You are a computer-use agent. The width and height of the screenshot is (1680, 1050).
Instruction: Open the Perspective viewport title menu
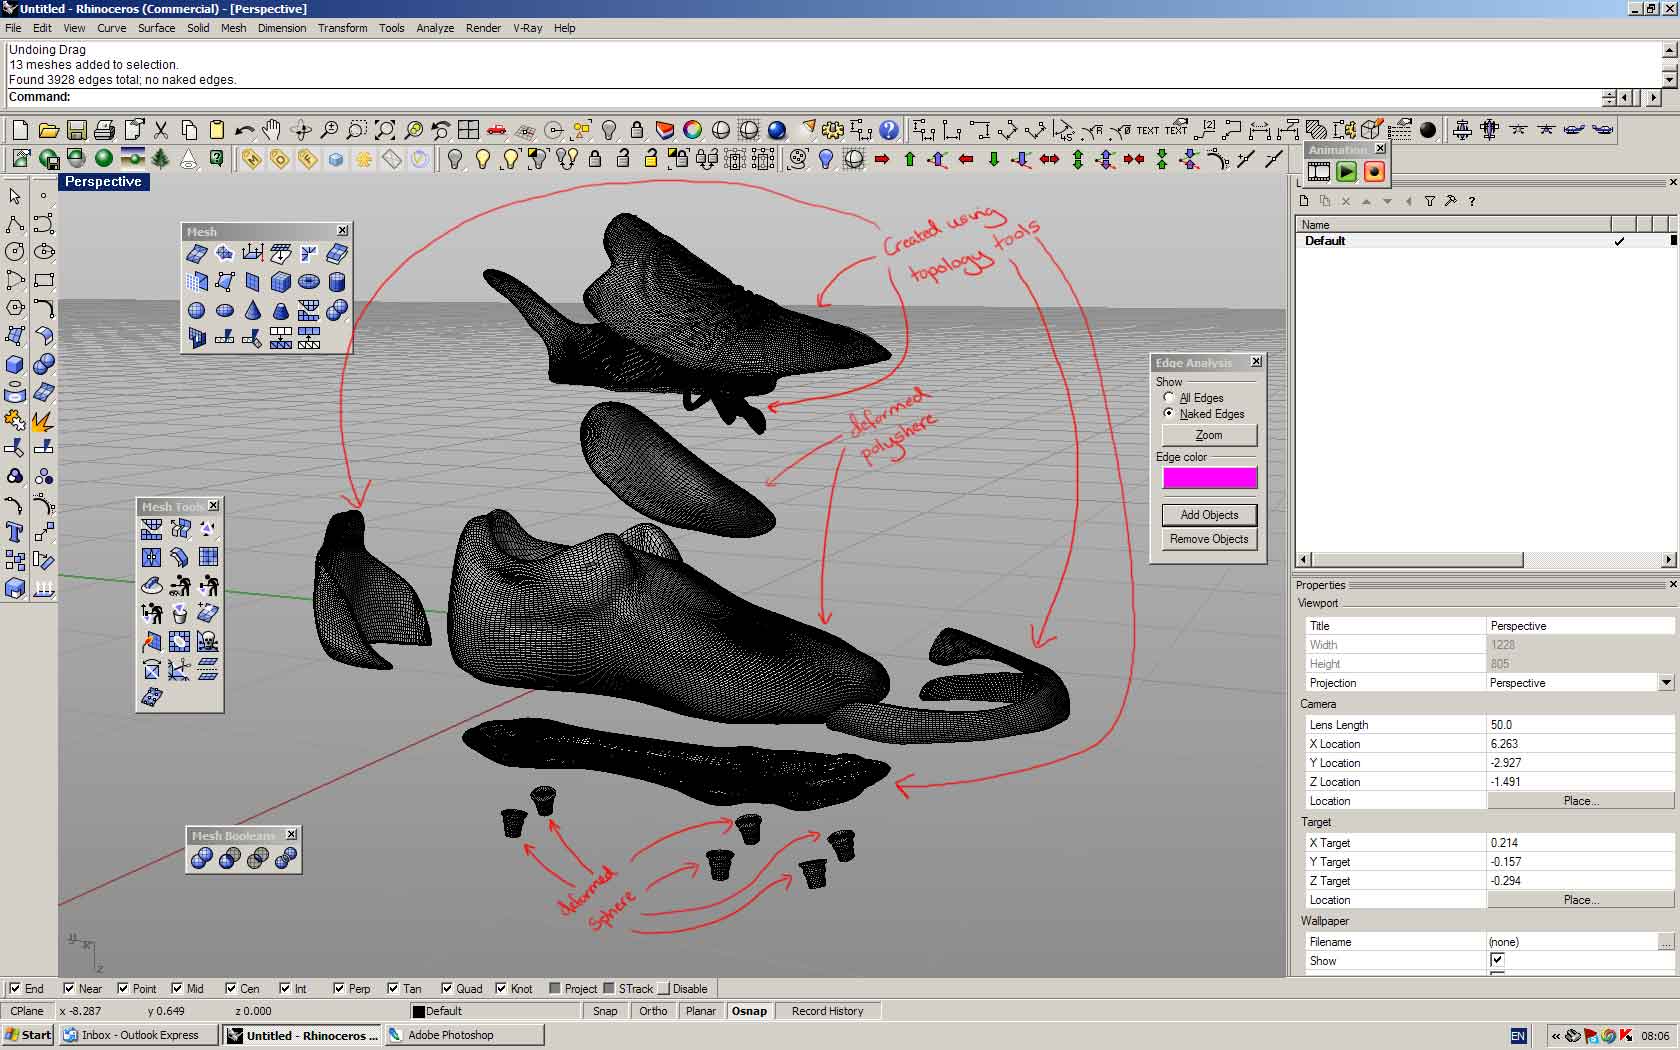[x=103, y=181]
